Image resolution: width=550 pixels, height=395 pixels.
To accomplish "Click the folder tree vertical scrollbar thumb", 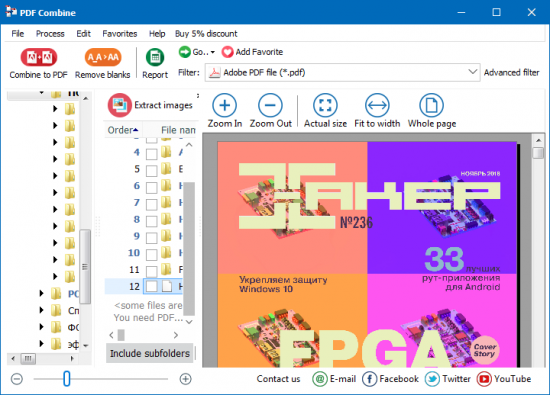I will [x=85, y=267].
